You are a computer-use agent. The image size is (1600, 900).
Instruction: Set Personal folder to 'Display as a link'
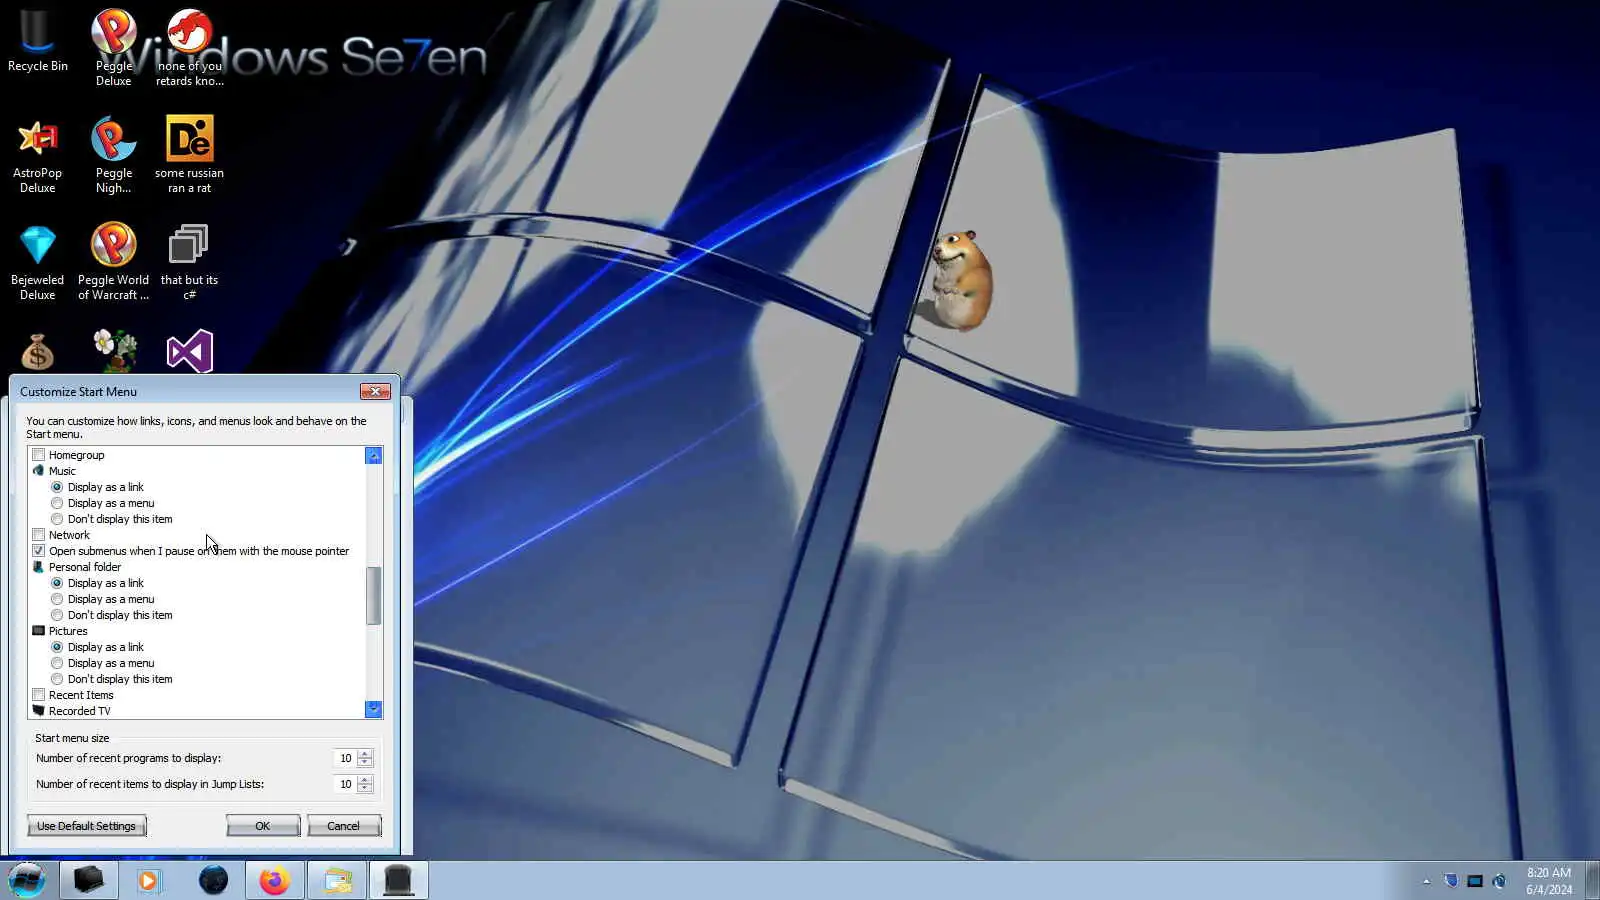(x=57, y=583)
